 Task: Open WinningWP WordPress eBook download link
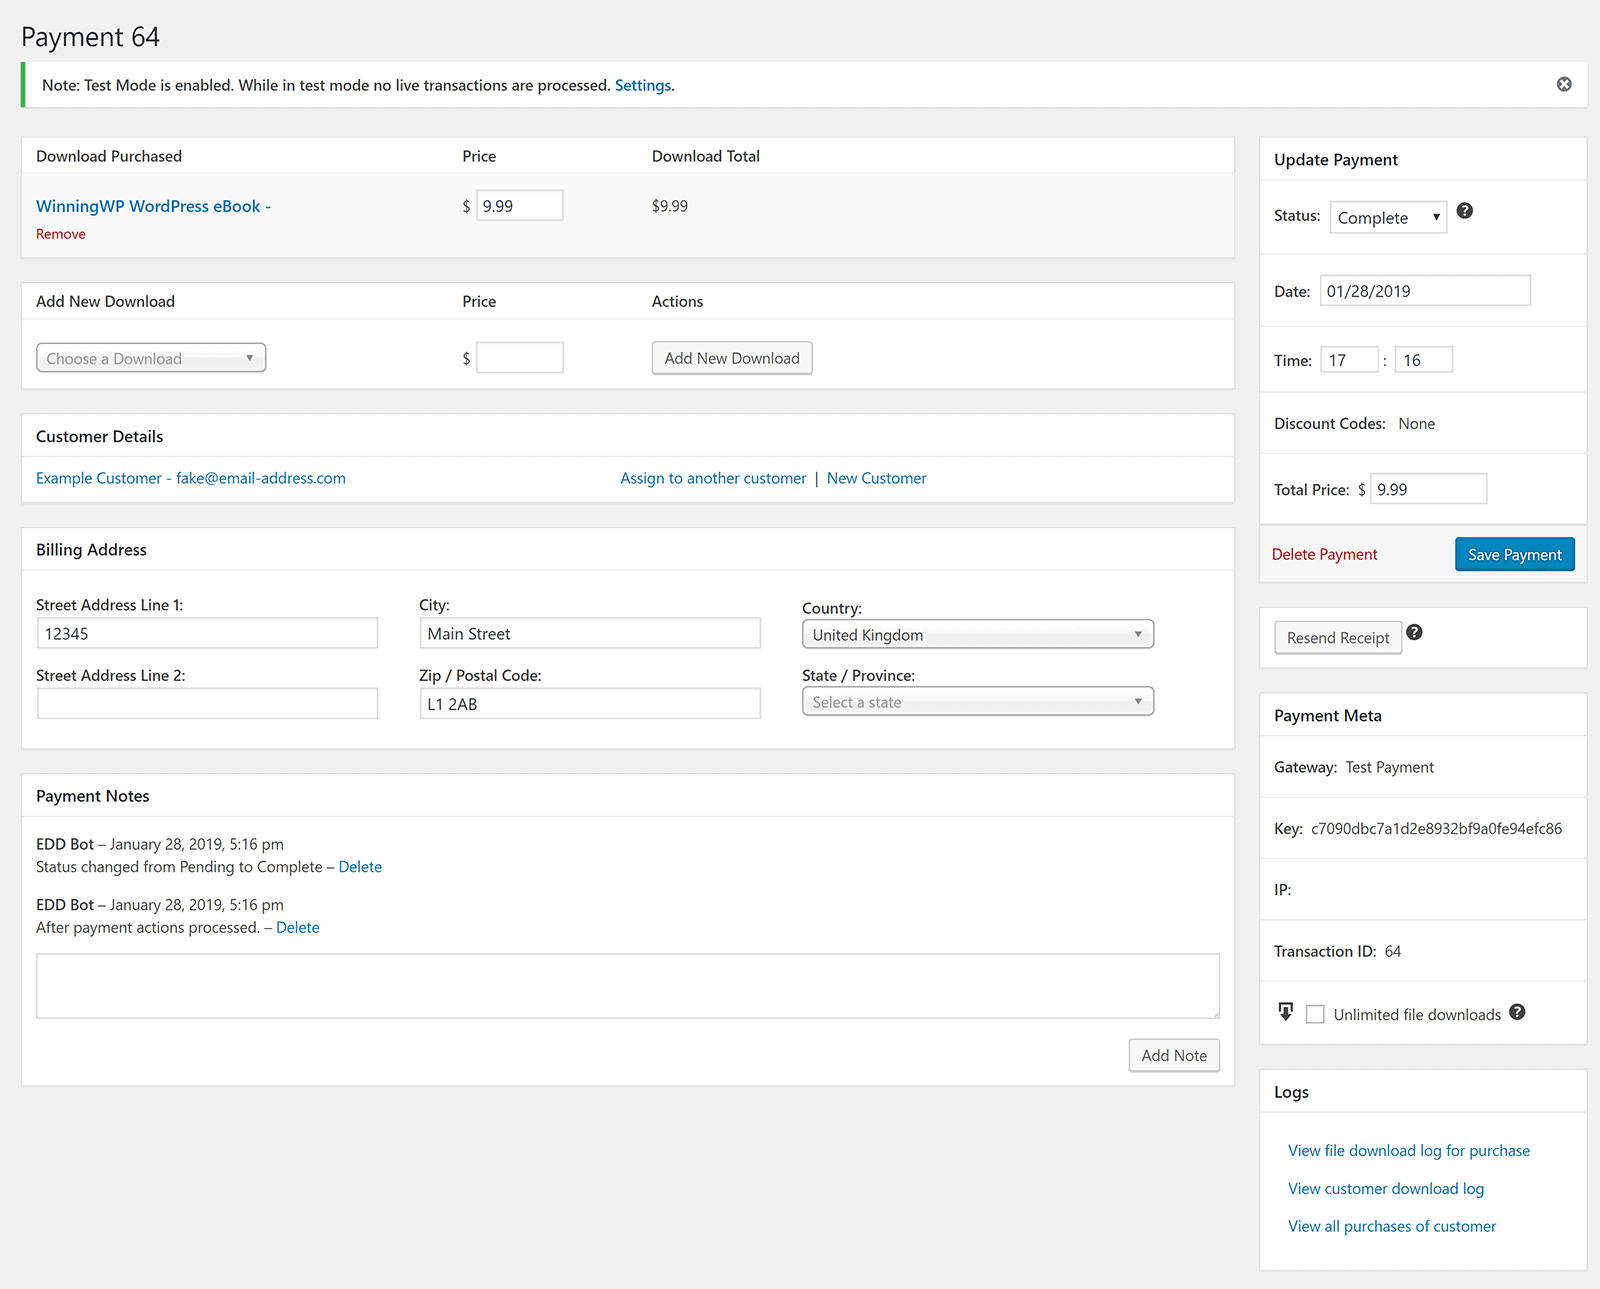[153, 206]
